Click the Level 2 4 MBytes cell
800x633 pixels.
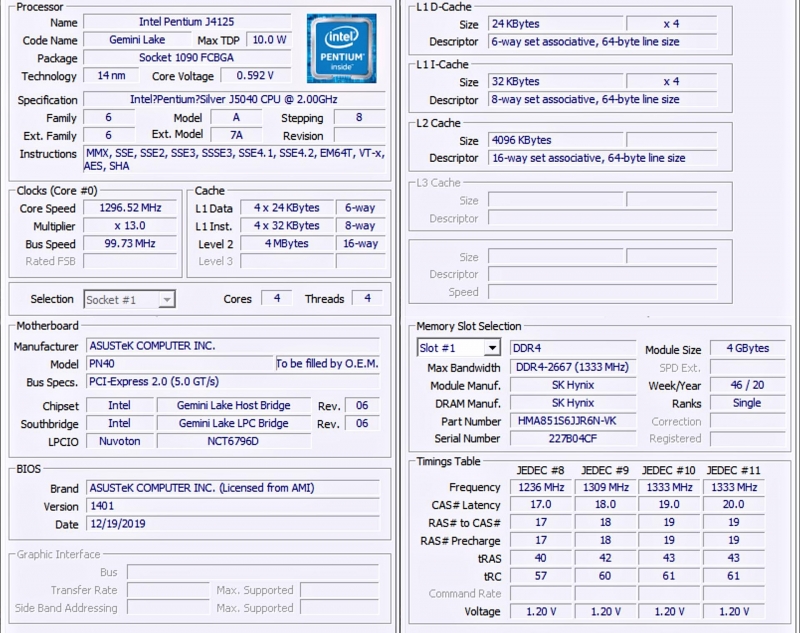(x=287, y=243)
